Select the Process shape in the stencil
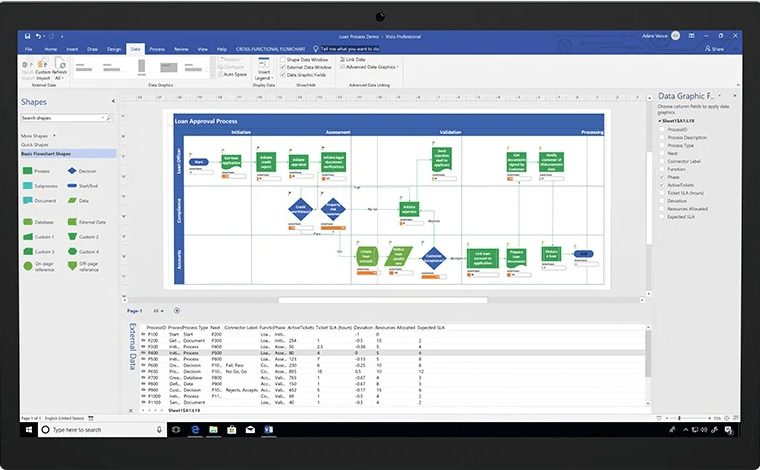 28,171
